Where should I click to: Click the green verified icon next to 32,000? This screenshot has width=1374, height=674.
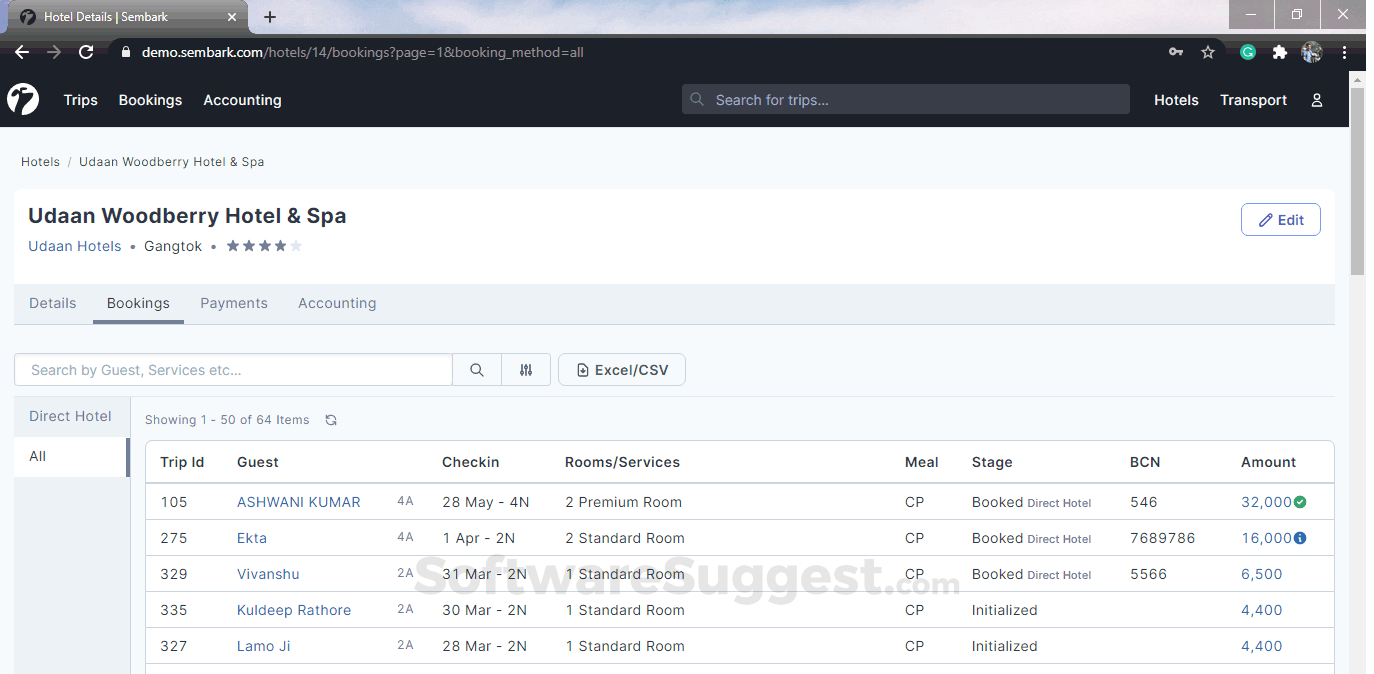click(1302, 502)
